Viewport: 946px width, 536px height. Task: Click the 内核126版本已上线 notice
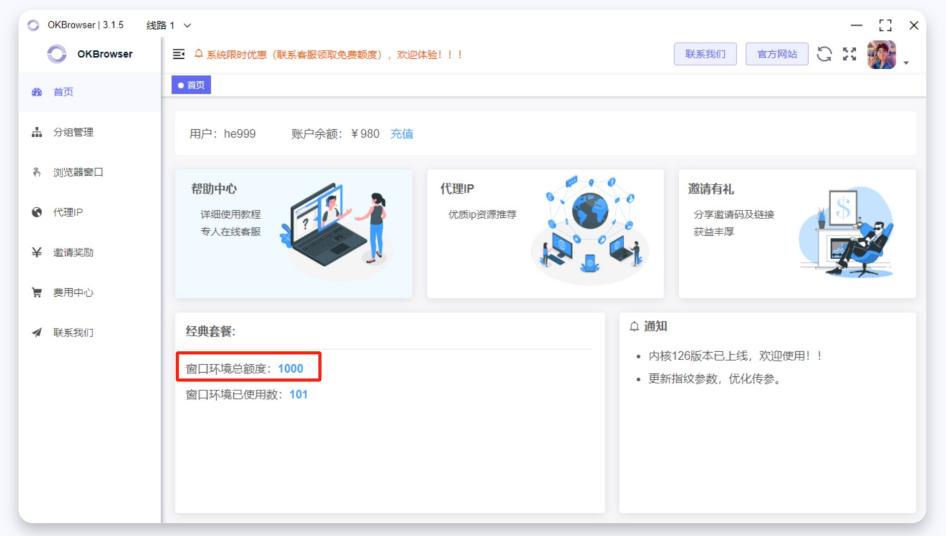tap(735, 356)
